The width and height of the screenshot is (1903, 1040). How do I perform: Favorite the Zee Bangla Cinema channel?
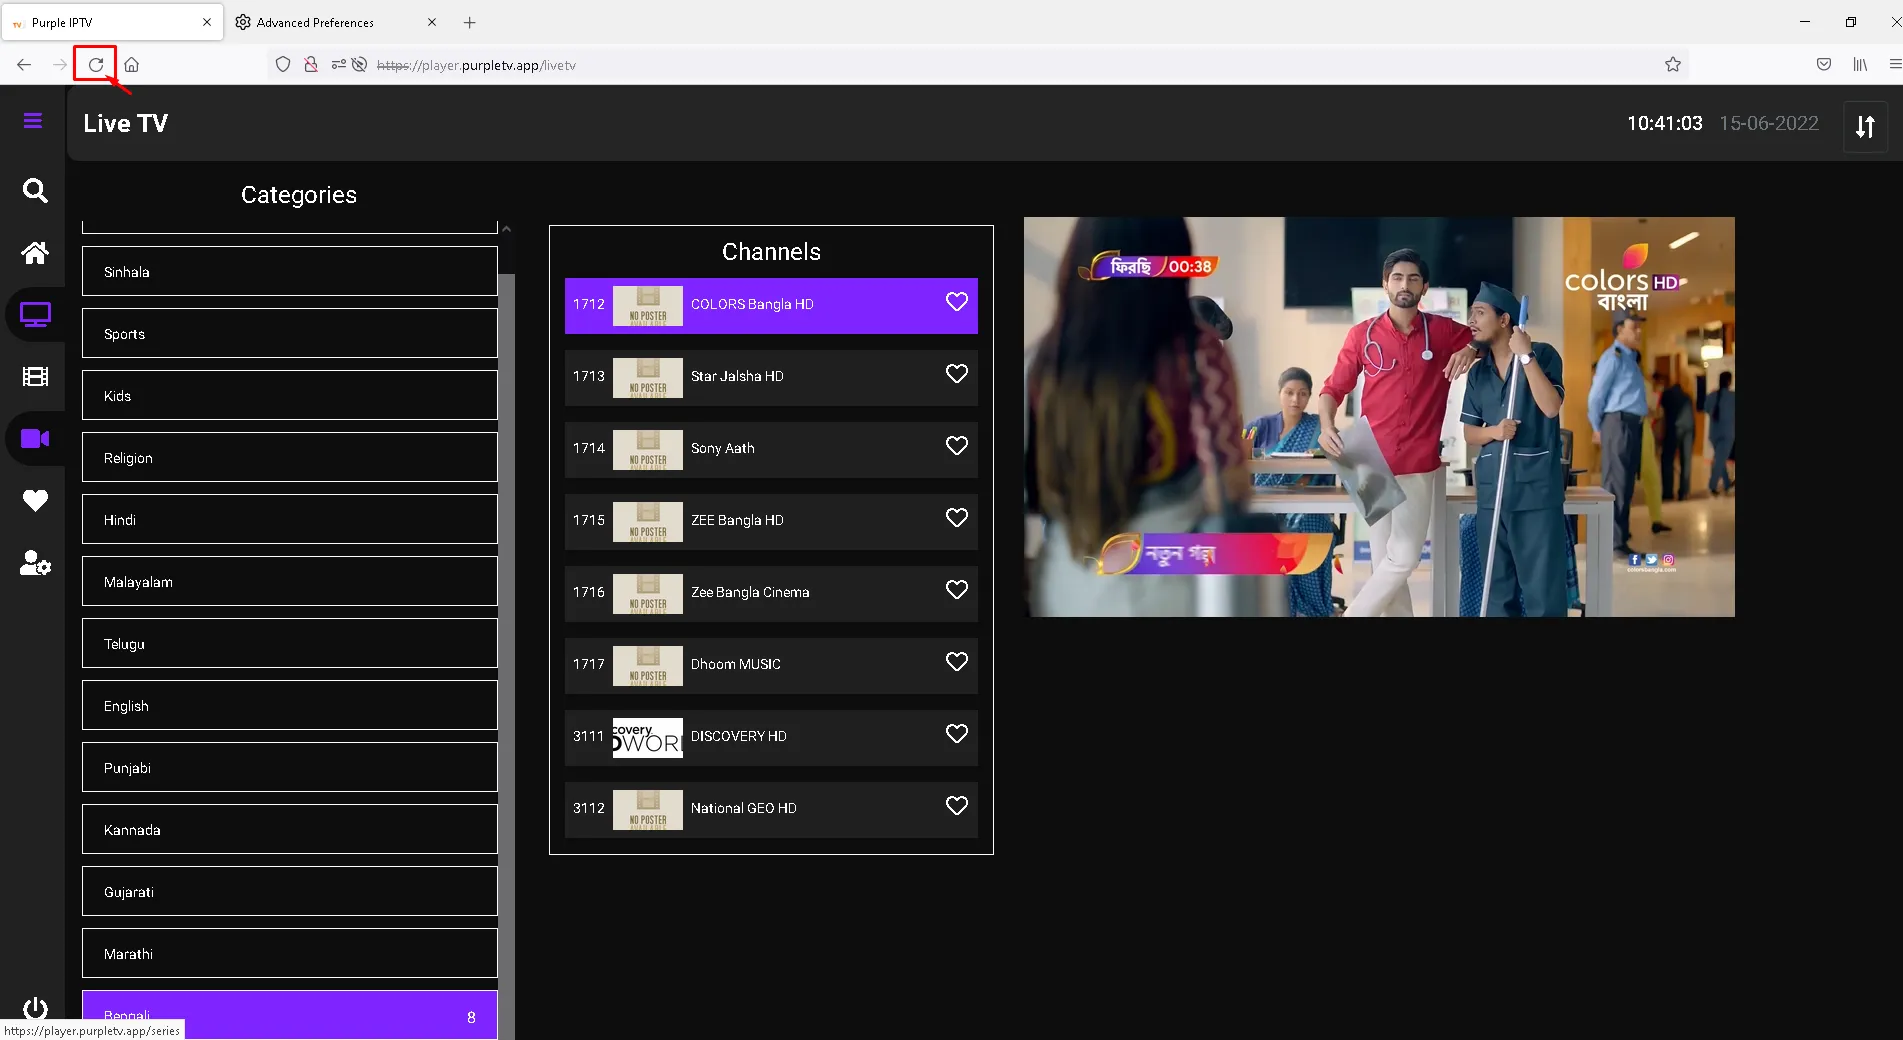click(957, 590)
